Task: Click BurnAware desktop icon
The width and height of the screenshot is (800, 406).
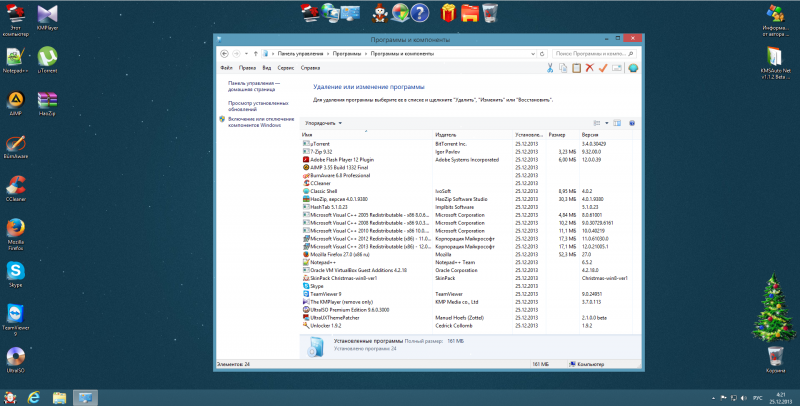Action: [15, 146]
